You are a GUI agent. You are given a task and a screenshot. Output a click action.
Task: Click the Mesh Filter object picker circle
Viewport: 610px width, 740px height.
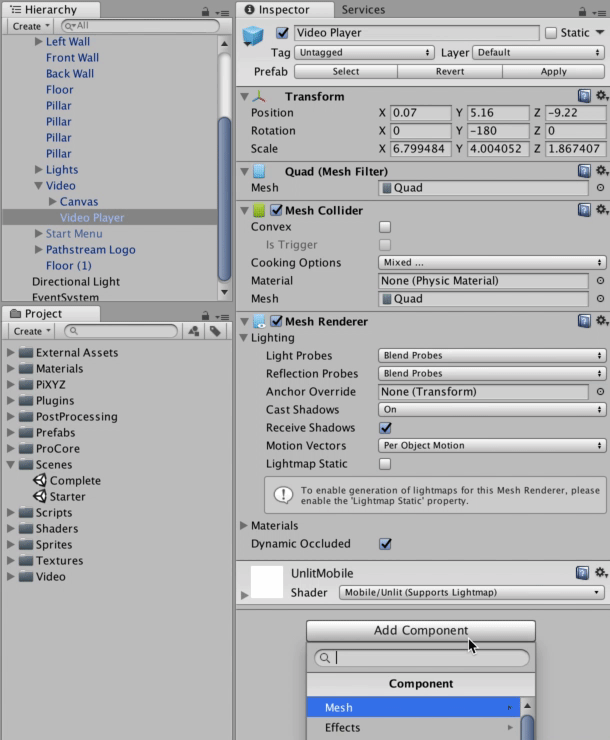coord(600,188)
